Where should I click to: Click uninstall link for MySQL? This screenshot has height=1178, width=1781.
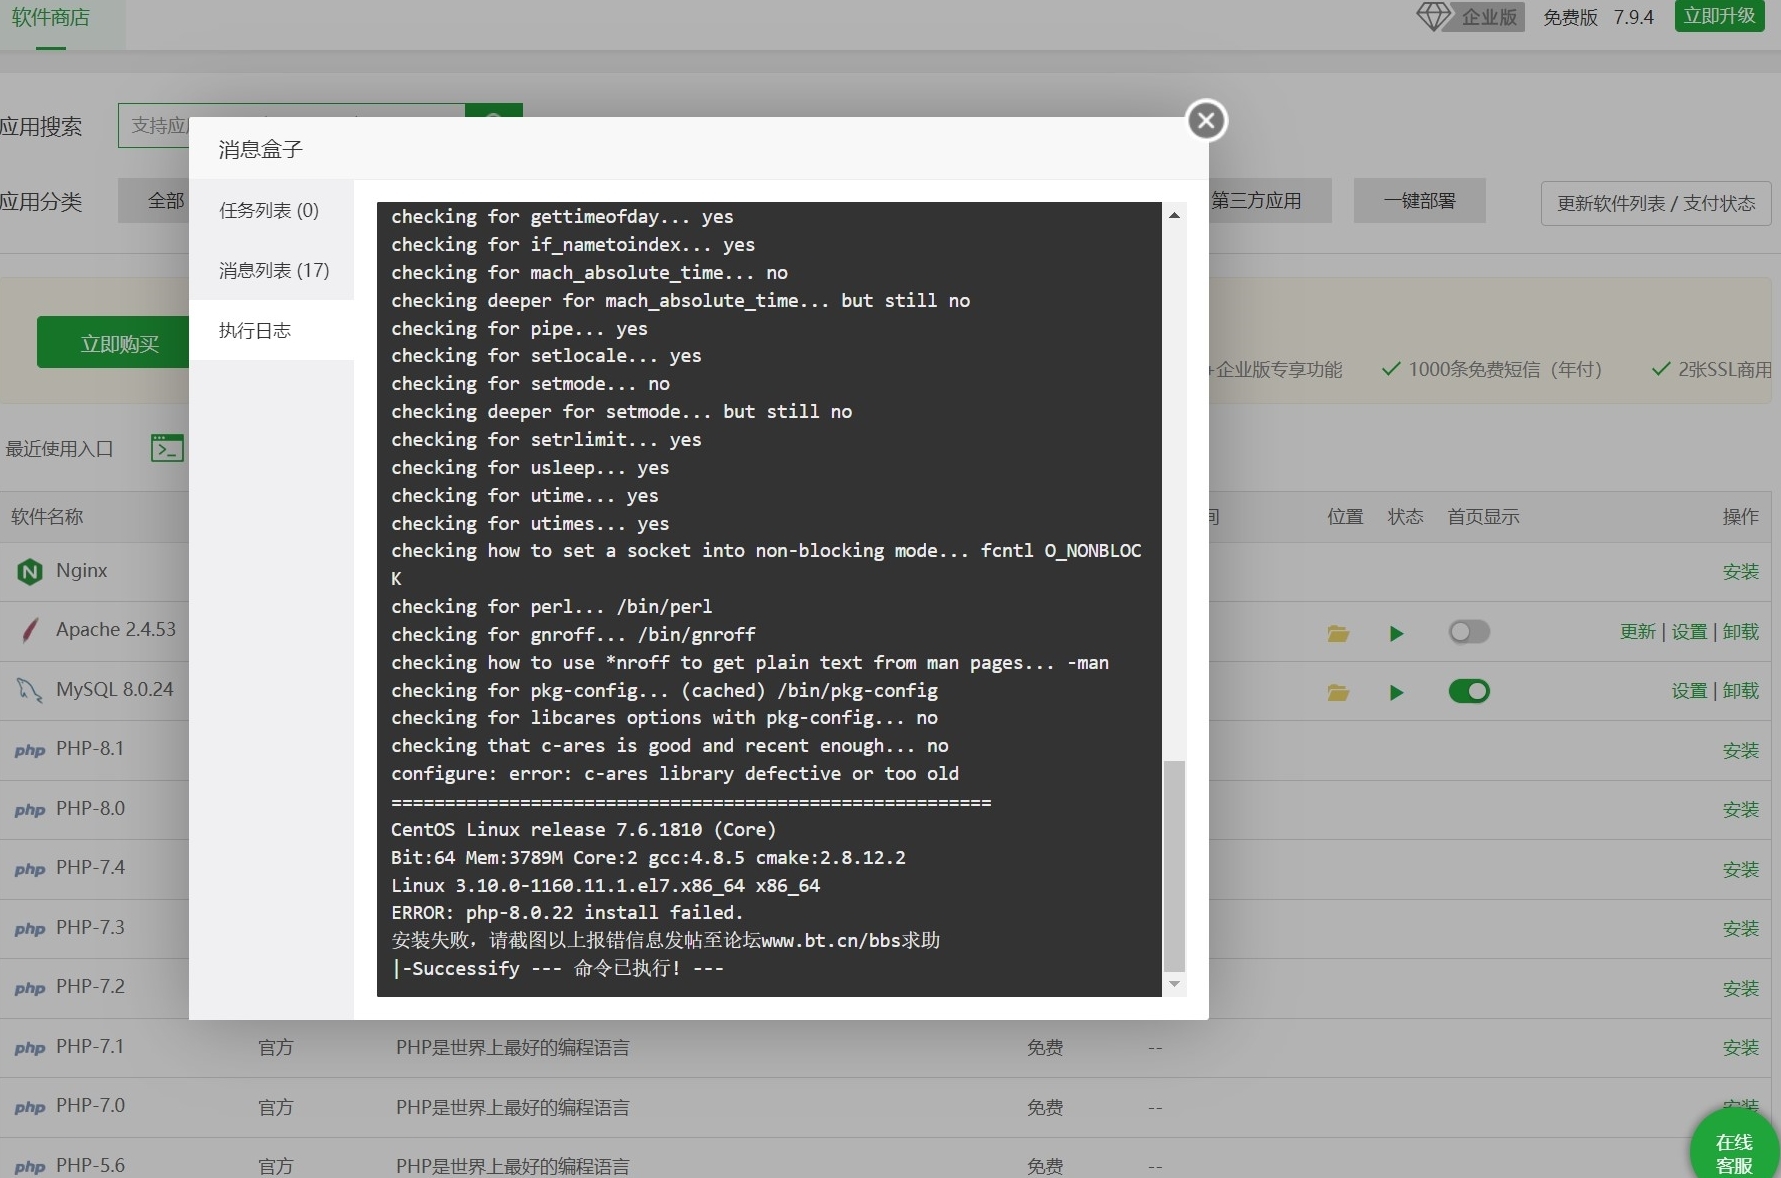pos(1740,691)
